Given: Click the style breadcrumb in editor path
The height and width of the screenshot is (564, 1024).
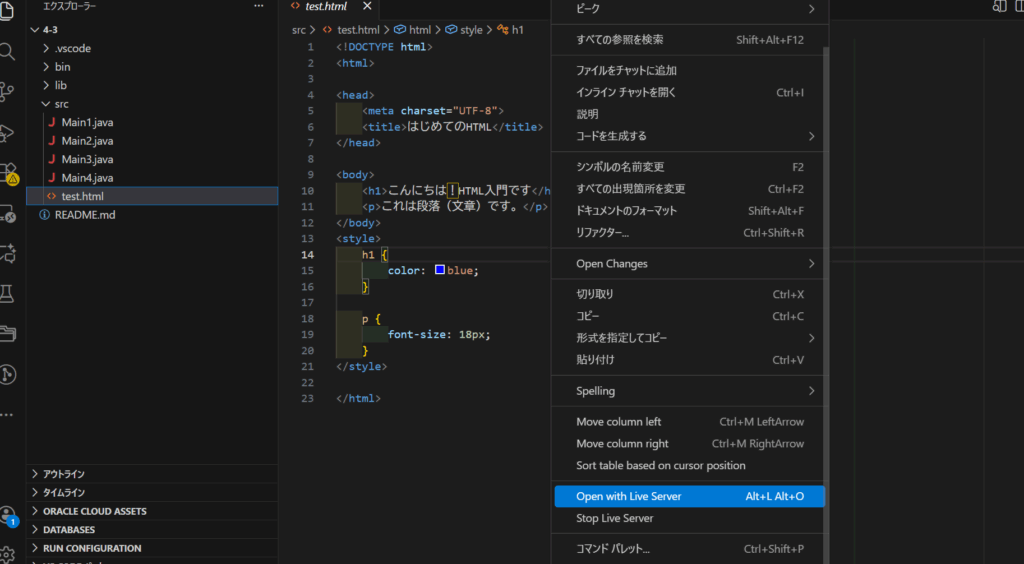Looking at the screenshot, I should coord(470,30).
